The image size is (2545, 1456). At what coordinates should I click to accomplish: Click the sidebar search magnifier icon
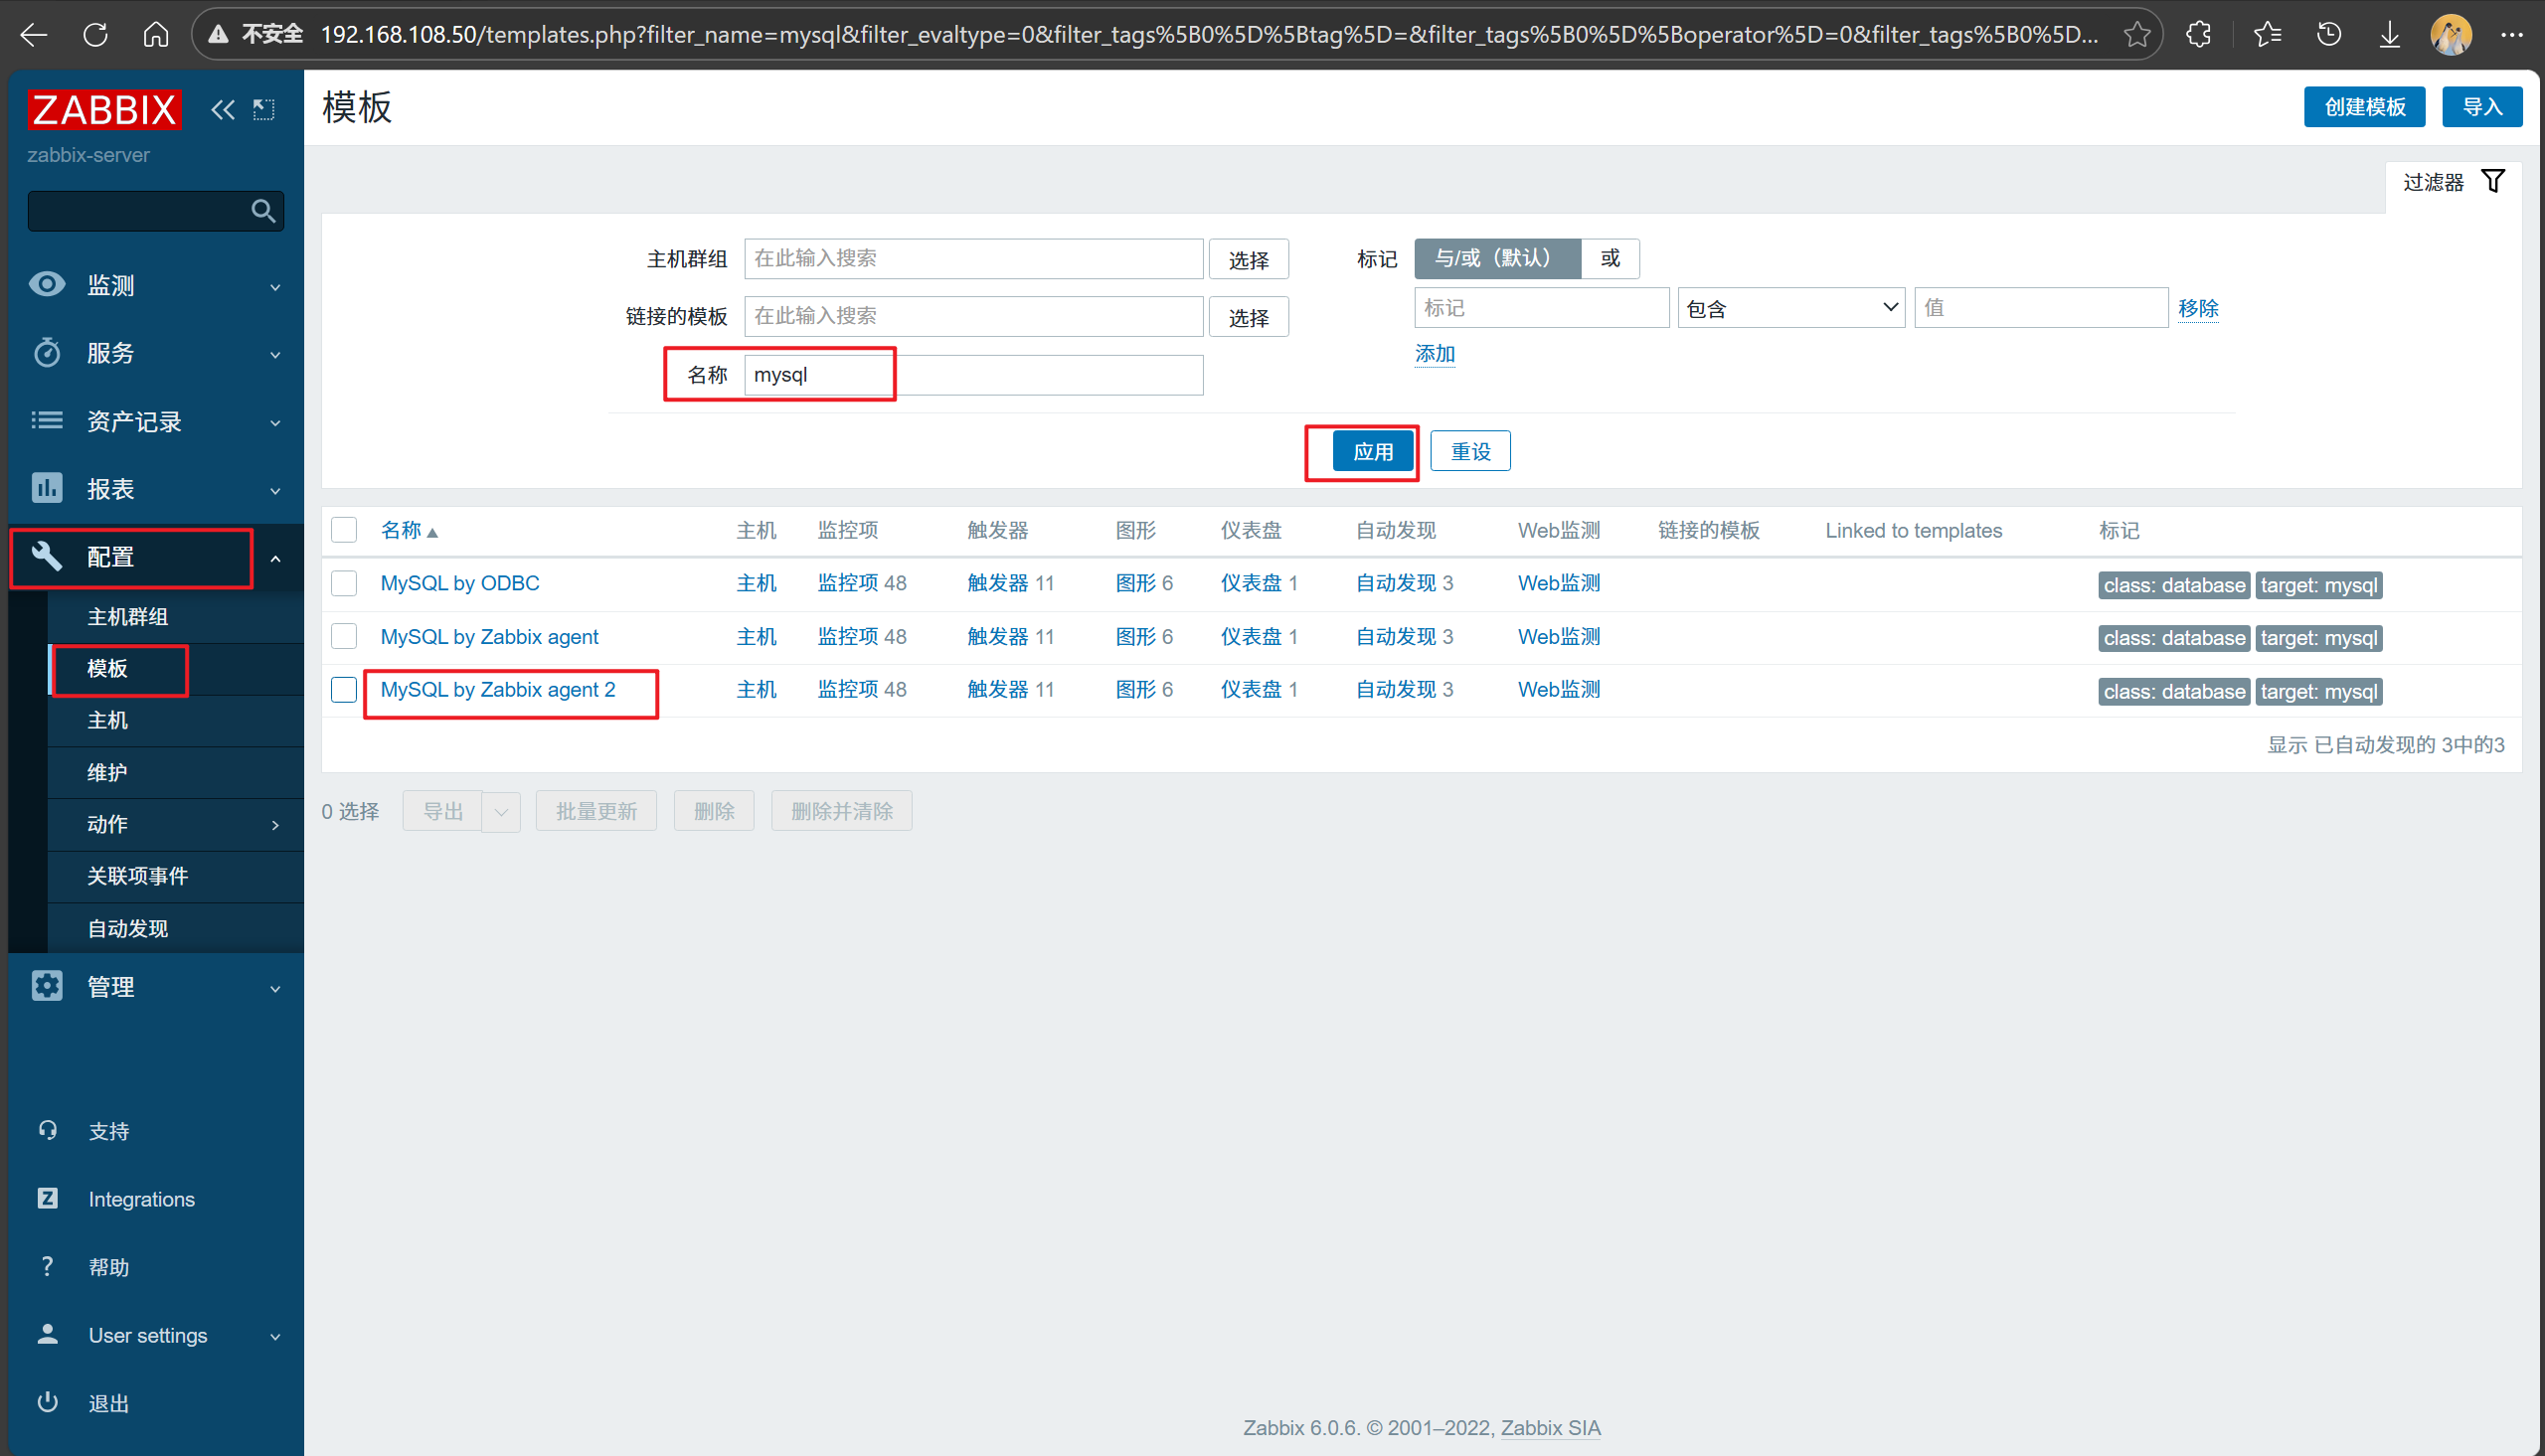263,211
